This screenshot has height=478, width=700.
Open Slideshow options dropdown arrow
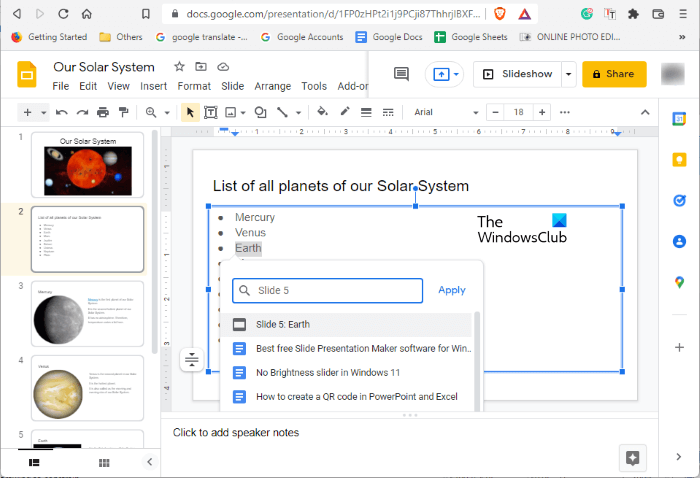click(x=568, y=74)
